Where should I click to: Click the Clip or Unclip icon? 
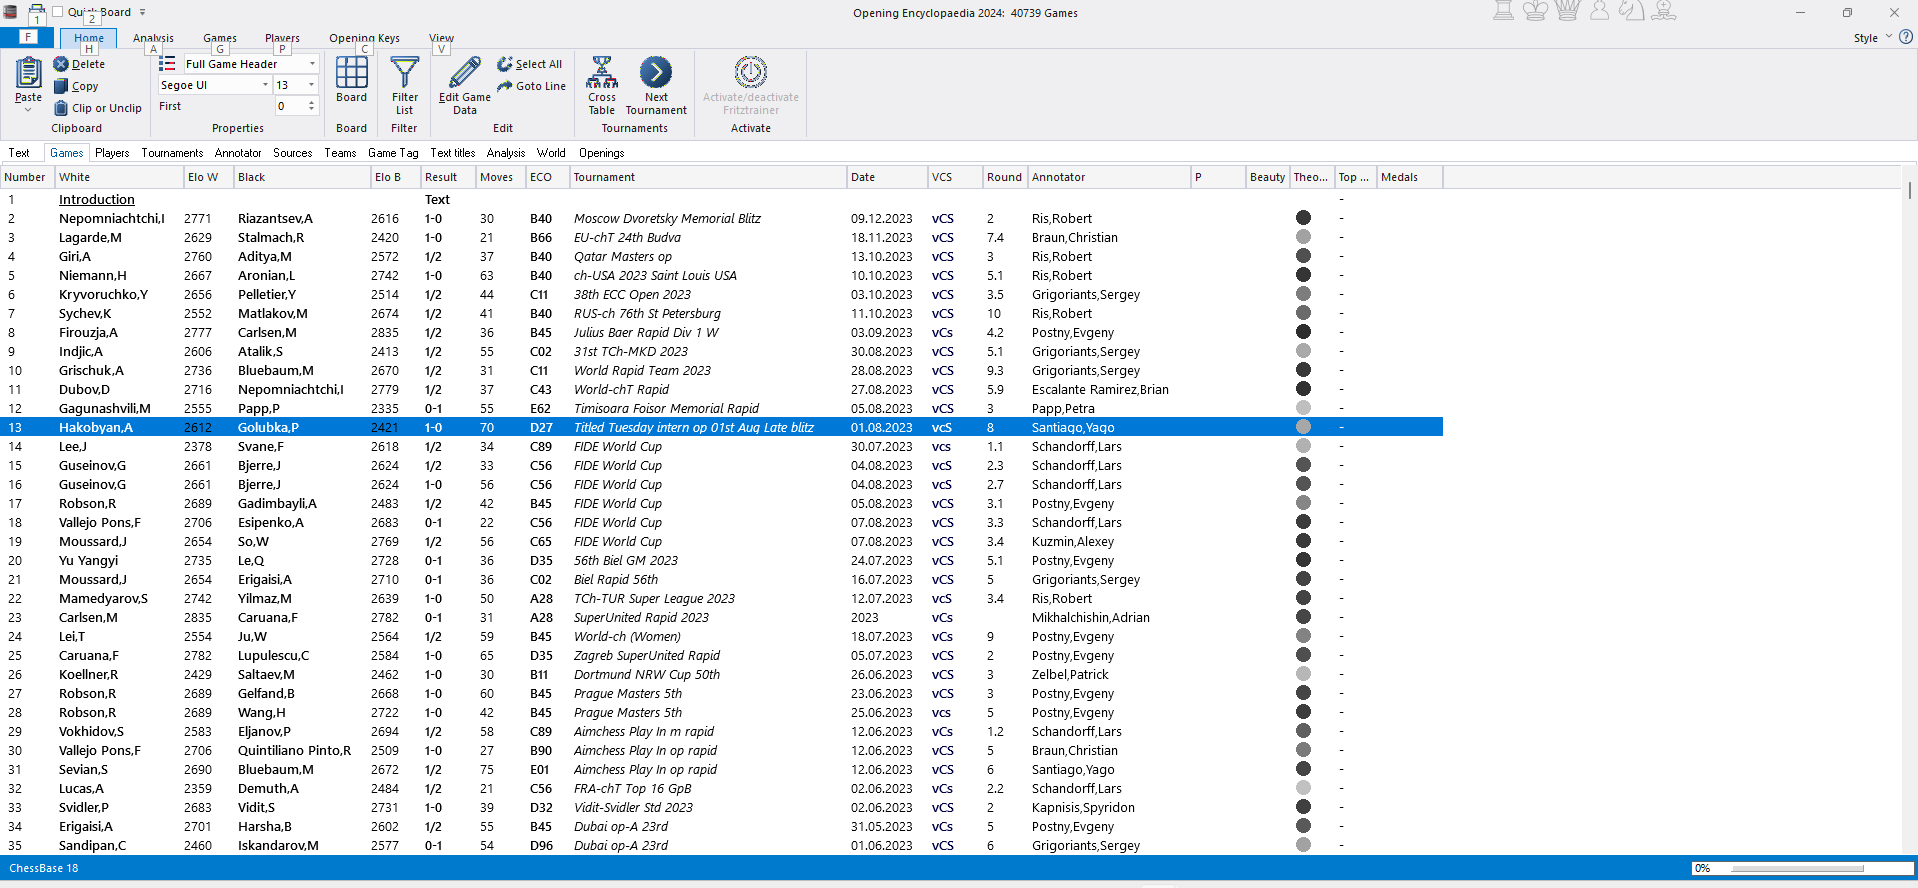tap(61, 108)
